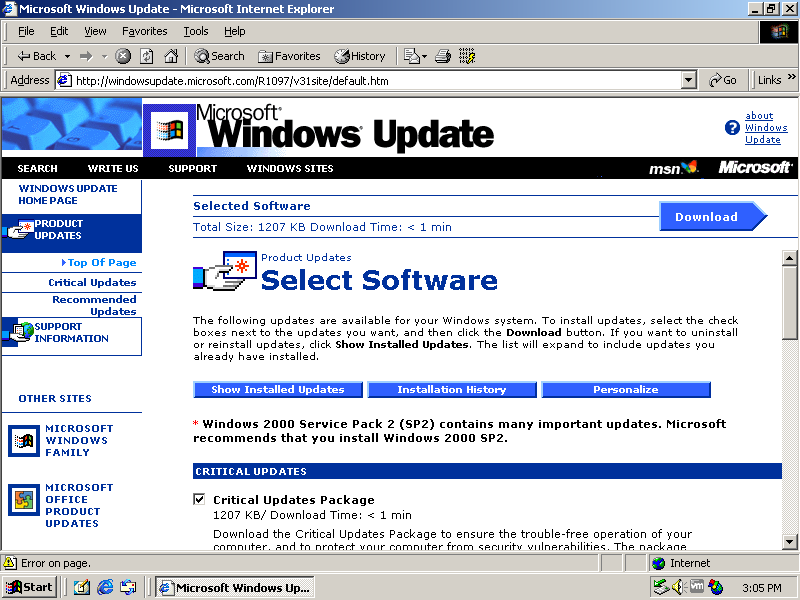Expand the Links toolbar chevron
The width and height of the screenshot is (800, 600).
coord(792,78)
